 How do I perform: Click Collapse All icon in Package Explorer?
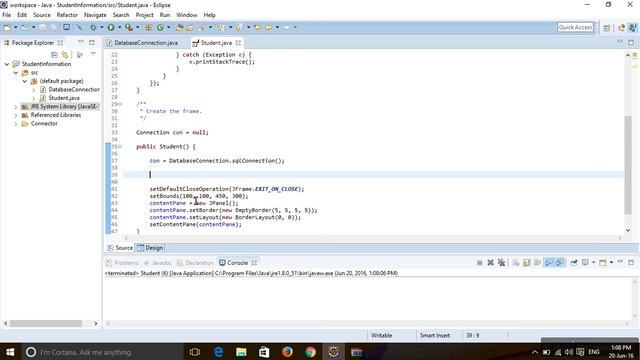54,54
